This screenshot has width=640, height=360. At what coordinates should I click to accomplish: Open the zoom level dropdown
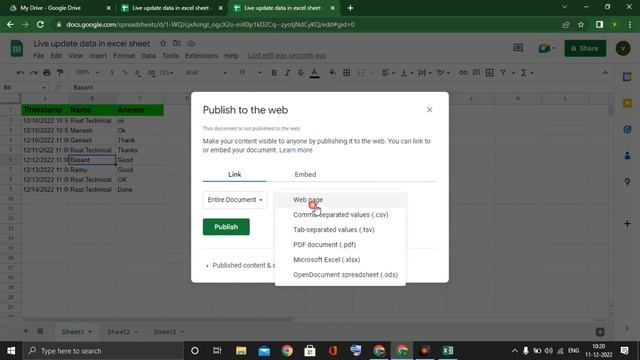(87, 73)
